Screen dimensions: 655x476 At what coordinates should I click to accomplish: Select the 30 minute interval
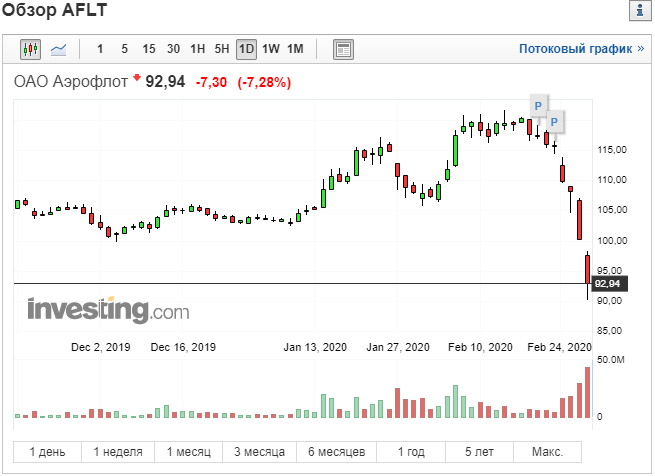tap(173, 49)
